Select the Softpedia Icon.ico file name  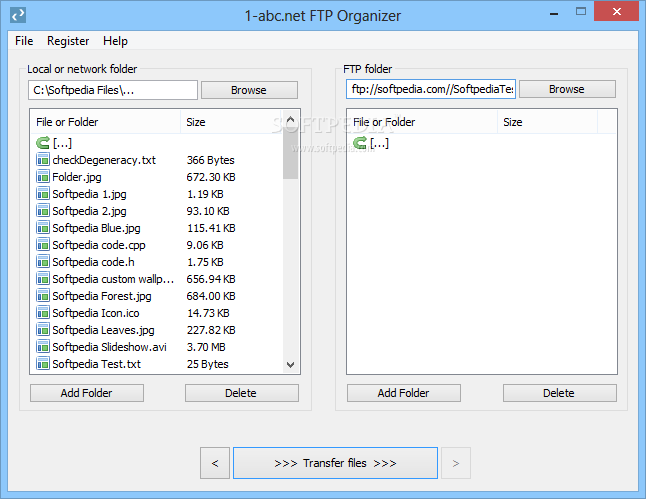click(x=96, y=313)
